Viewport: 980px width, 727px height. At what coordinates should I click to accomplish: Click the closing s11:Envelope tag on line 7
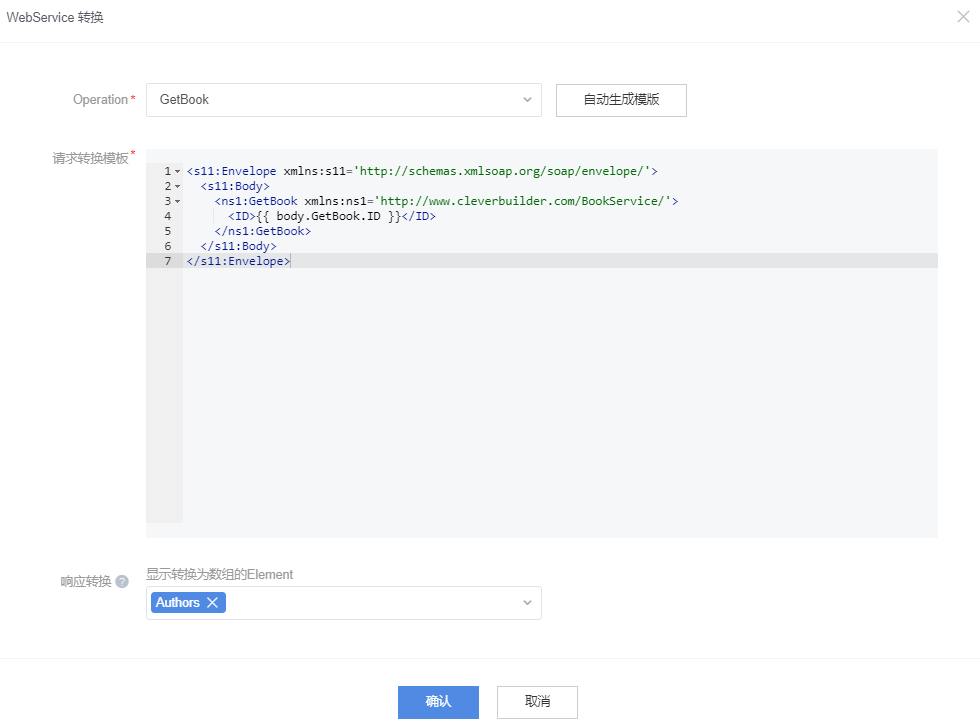click(x=238, y=261)
